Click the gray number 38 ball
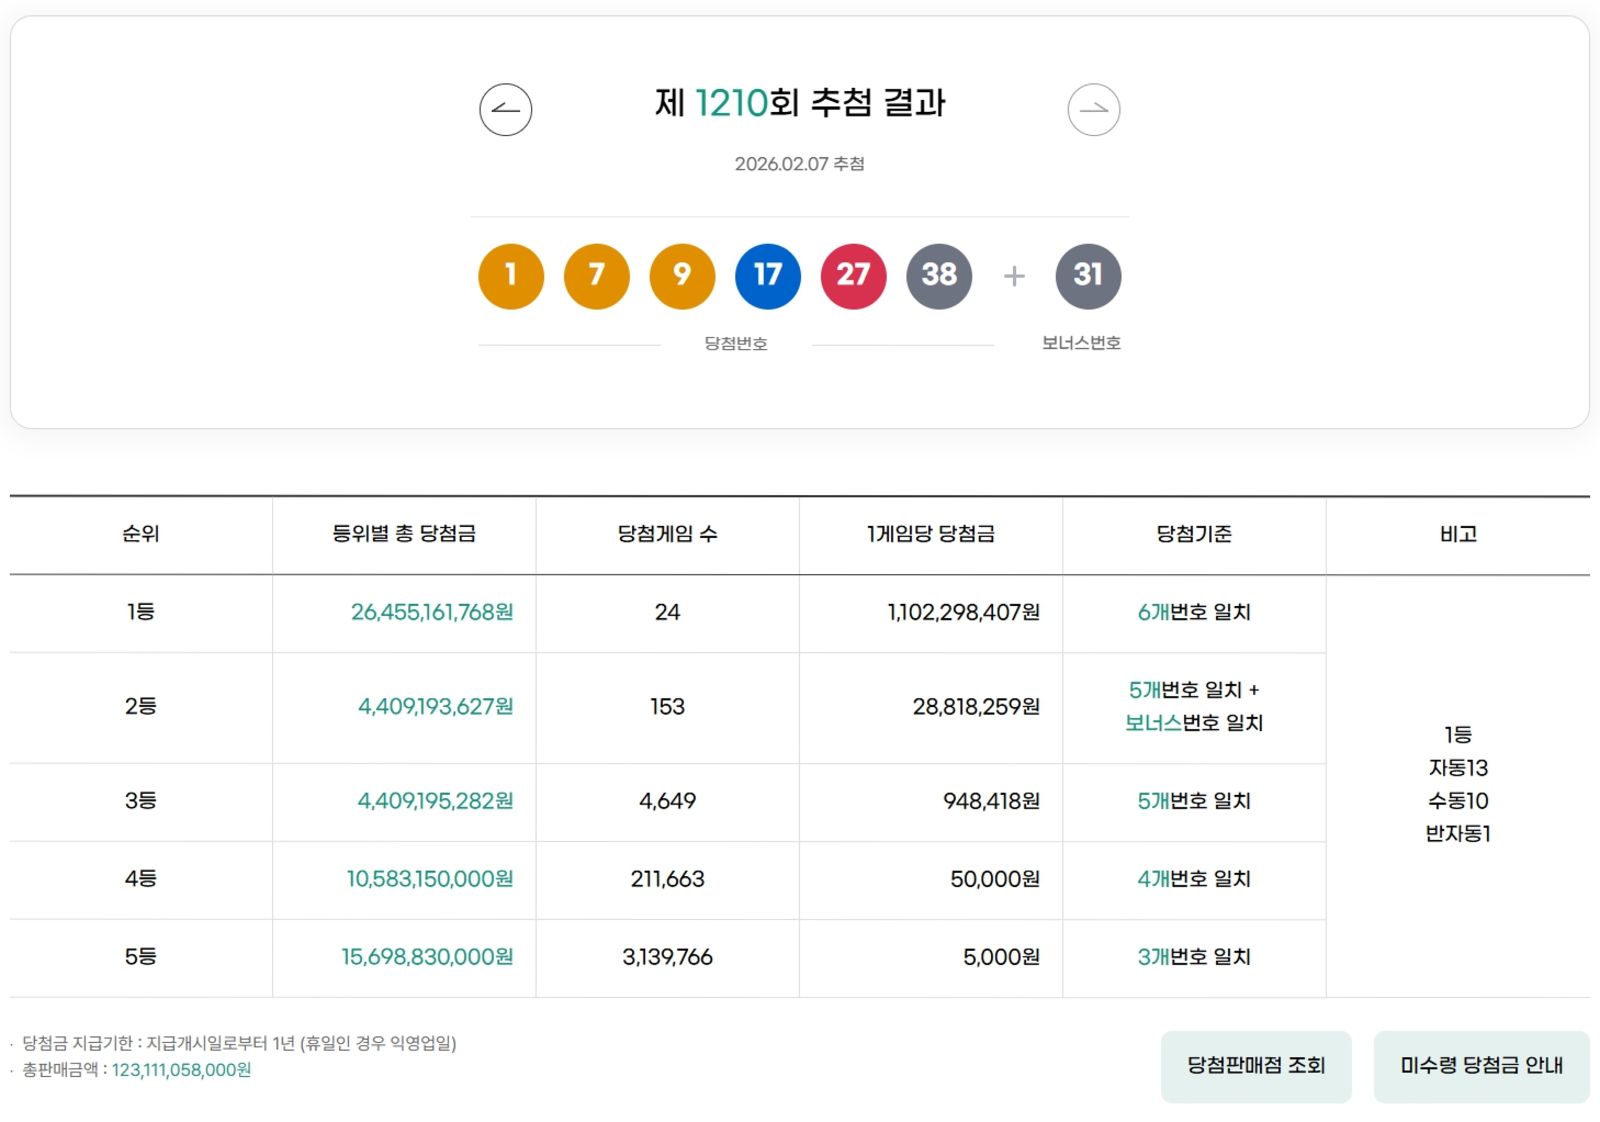The height and width of the screenshot is (1122, 1600). click(x=938, y=276)
